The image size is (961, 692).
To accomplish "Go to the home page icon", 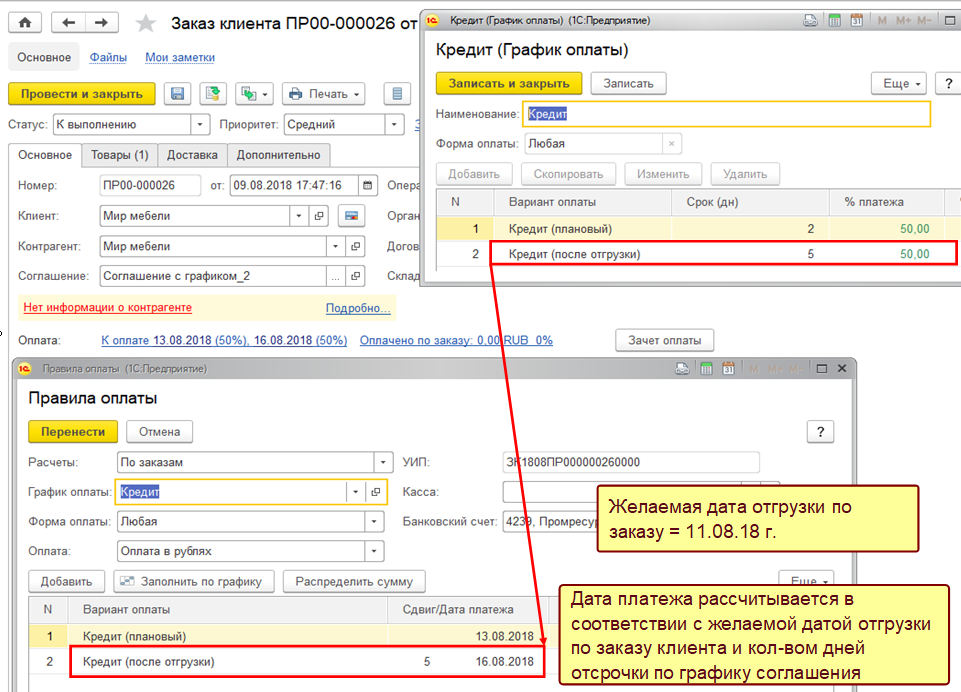I will [x=25, y=23].
